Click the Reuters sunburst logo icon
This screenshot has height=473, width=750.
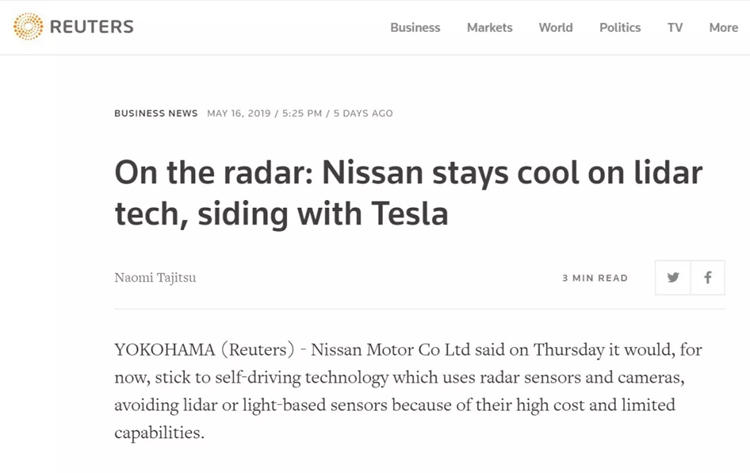coord(28,26)
